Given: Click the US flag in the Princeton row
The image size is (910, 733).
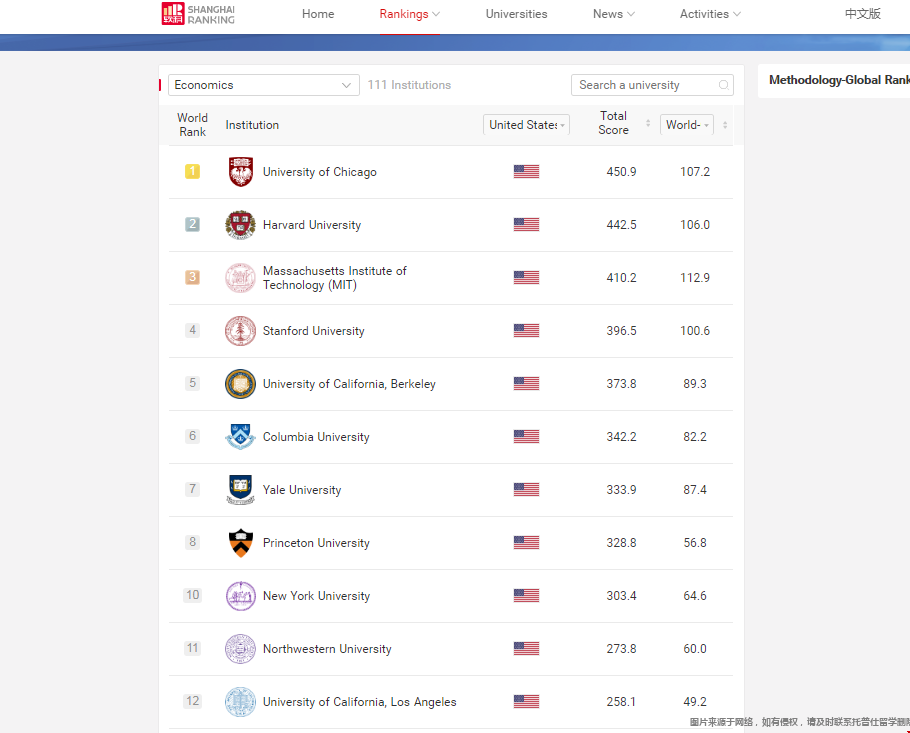Looking at the screenshot, I should (526, 543).
